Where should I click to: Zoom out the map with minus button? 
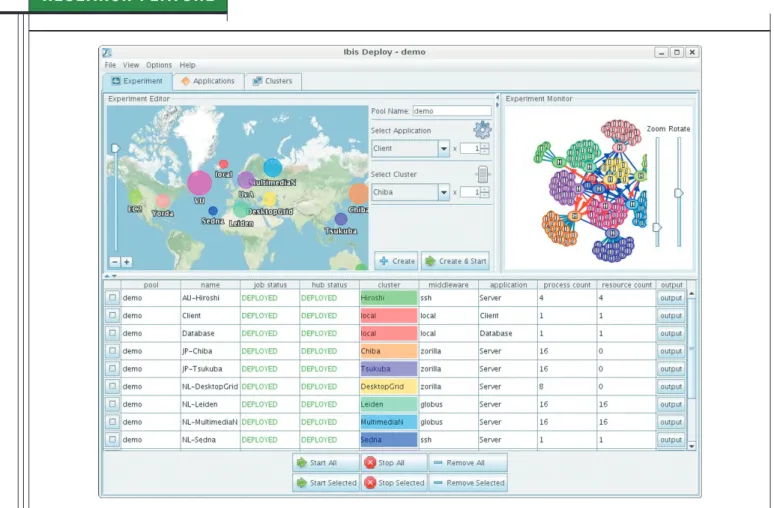(x=115, y=262)
